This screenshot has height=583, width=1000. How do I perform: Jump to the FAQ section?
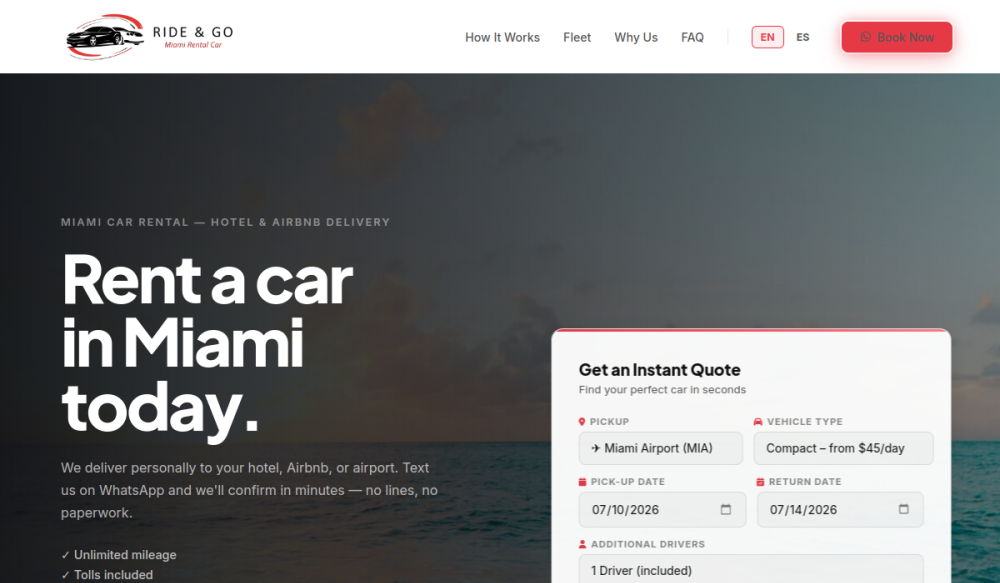coord(692,38)
